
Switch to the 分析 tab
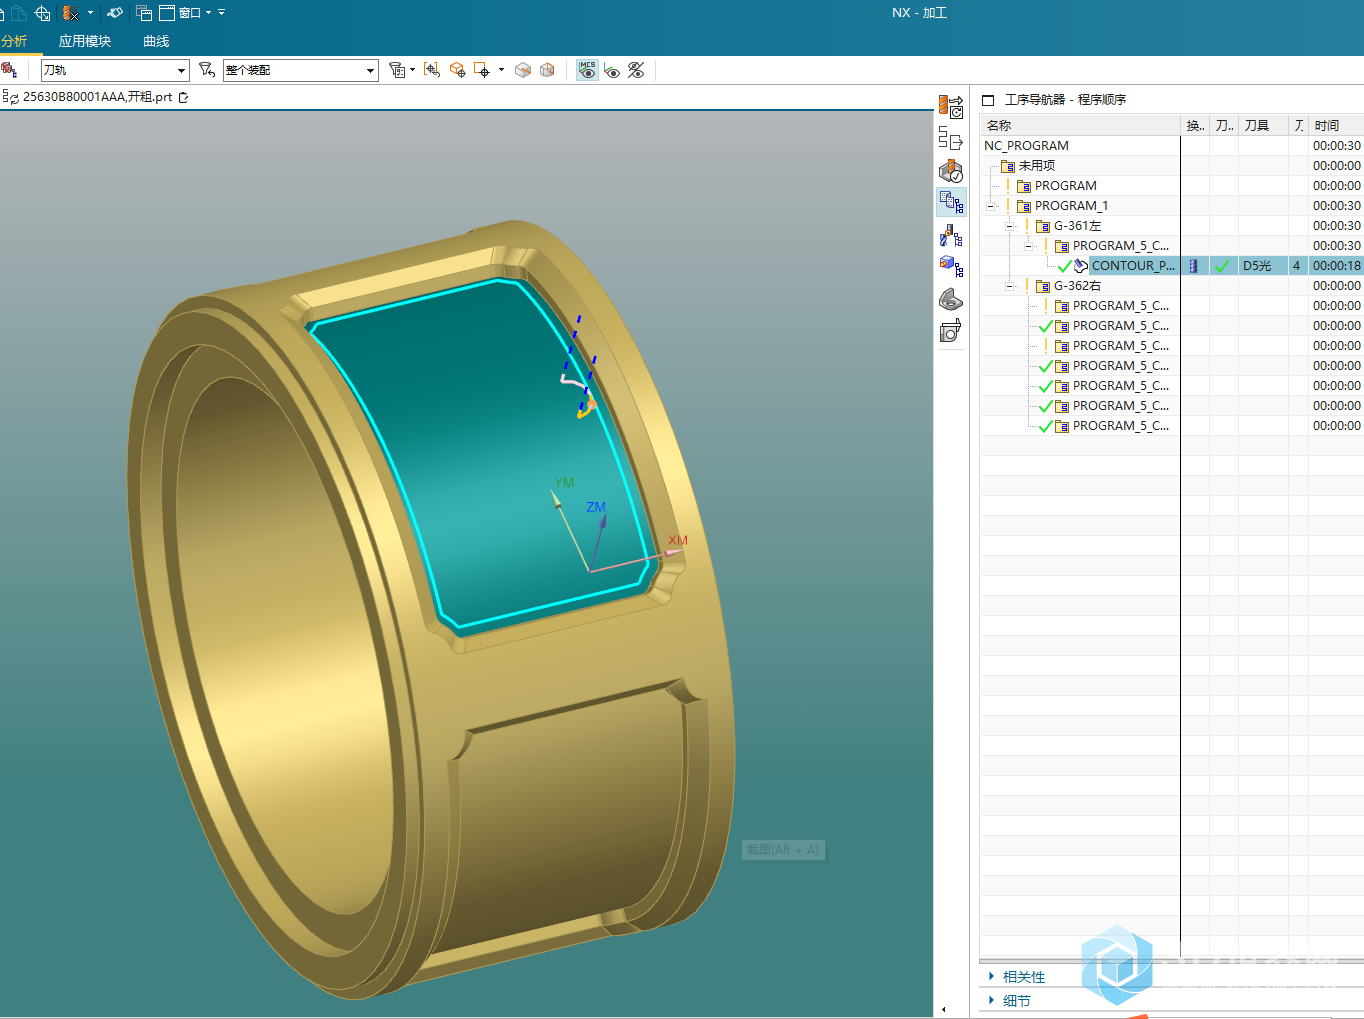click(x=14, y=41)
